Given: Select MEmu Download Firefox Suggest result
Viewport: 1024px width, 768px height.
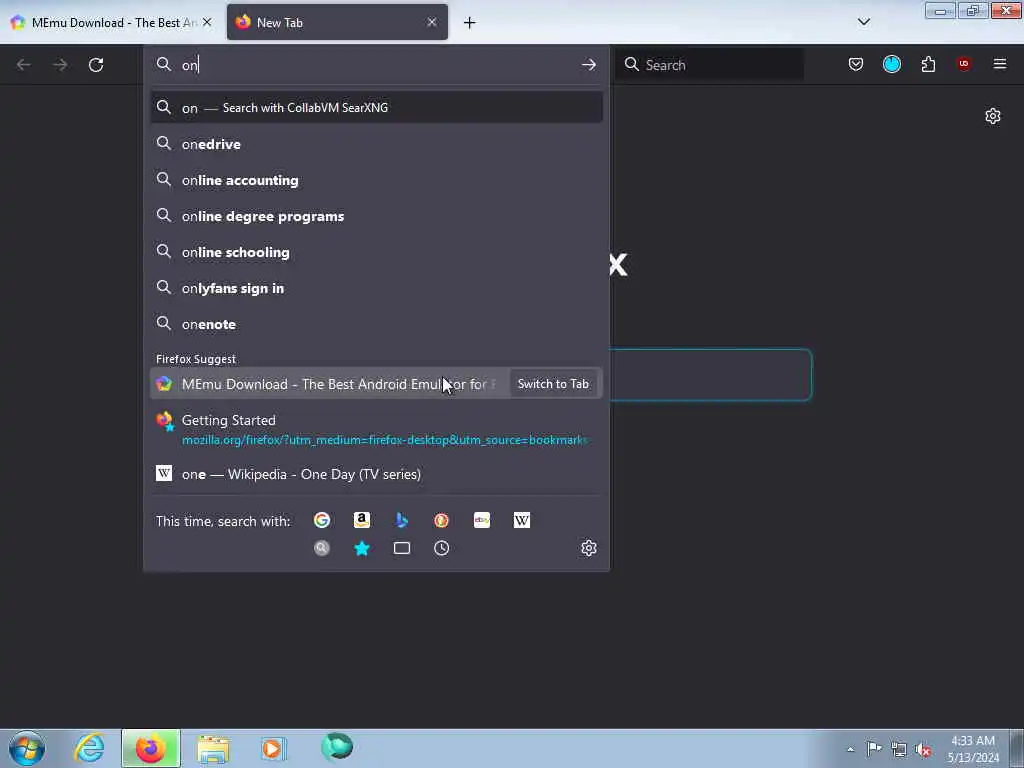Looking at the screenshot, I should coord(329,384).
